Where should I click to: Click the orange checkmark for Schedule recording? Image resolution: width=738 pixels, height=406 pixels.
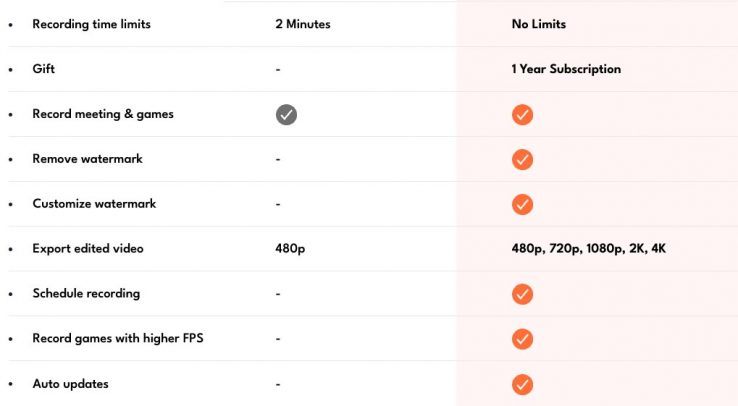pyautogui.click(x=522, y=294)
